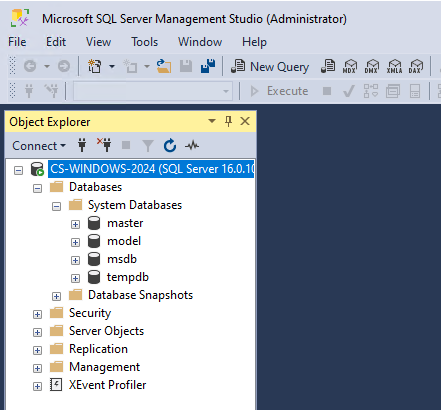Click the Navigate Backward arrow icon
This screenshot has height=410, width=441.
pyautogui.click(x=30, y=66)
